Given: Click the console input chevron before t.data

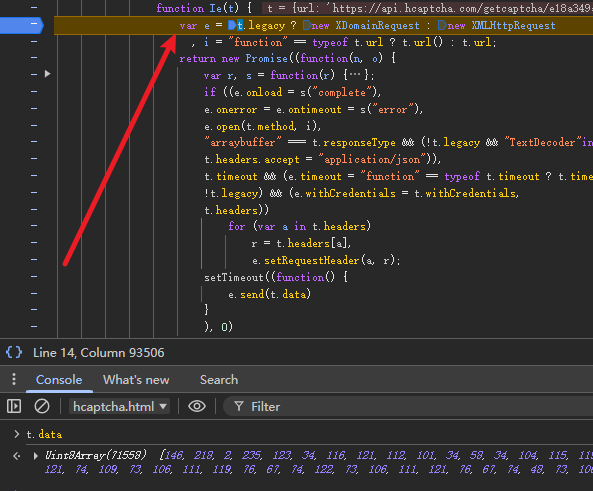Looking at the screenshot, I should tap(16, 434).
